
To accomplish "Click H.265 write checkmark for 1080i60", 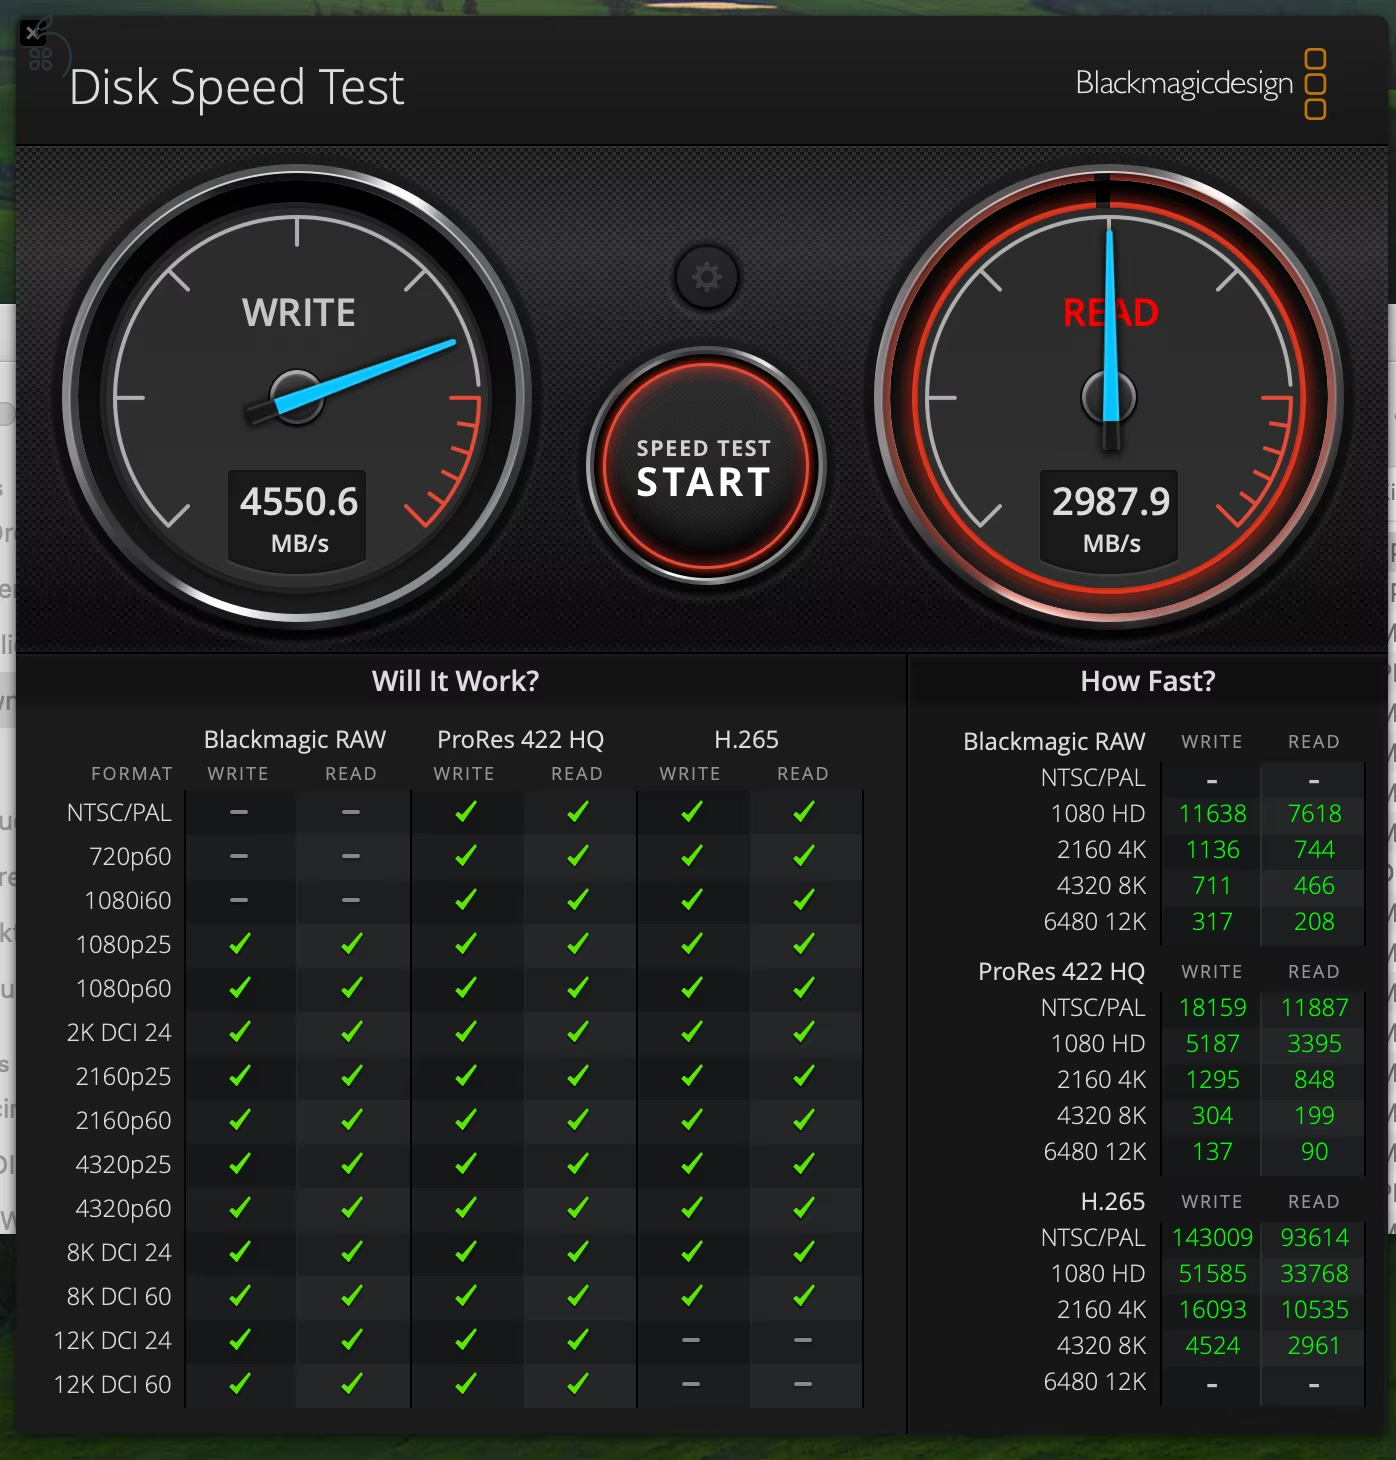I will click(x=691, y=900).
